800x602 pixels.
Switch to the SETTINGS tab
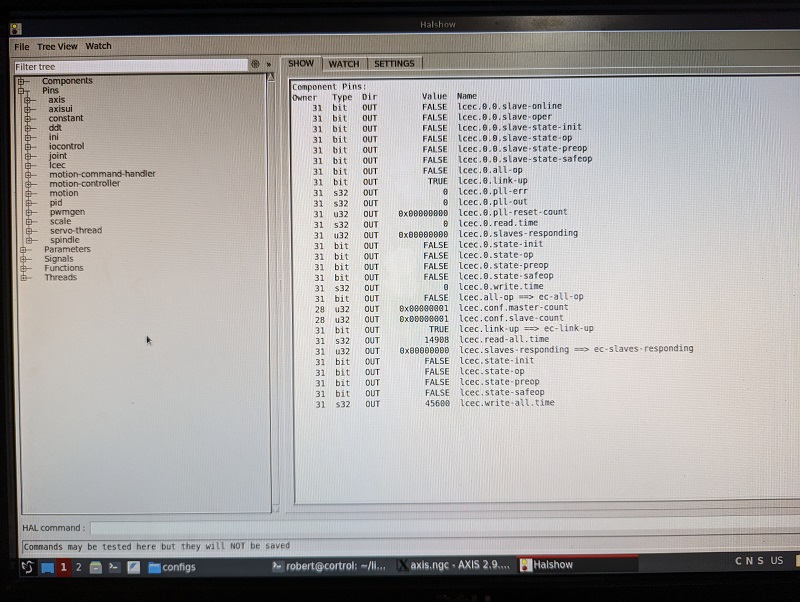pos(394,64)
